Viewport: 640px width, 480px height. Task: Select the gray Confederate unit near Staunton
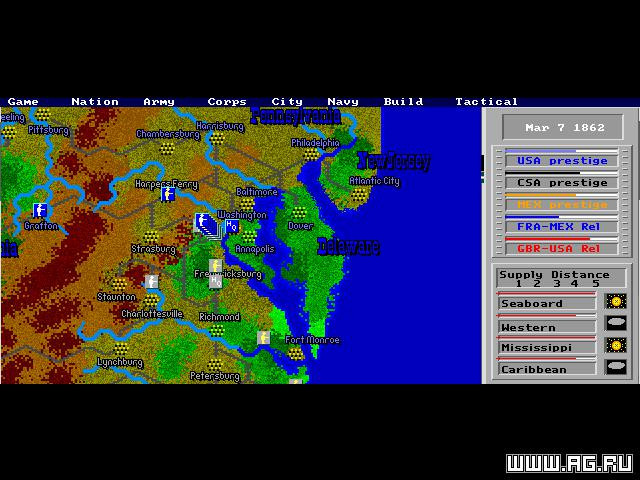point(151,282)
